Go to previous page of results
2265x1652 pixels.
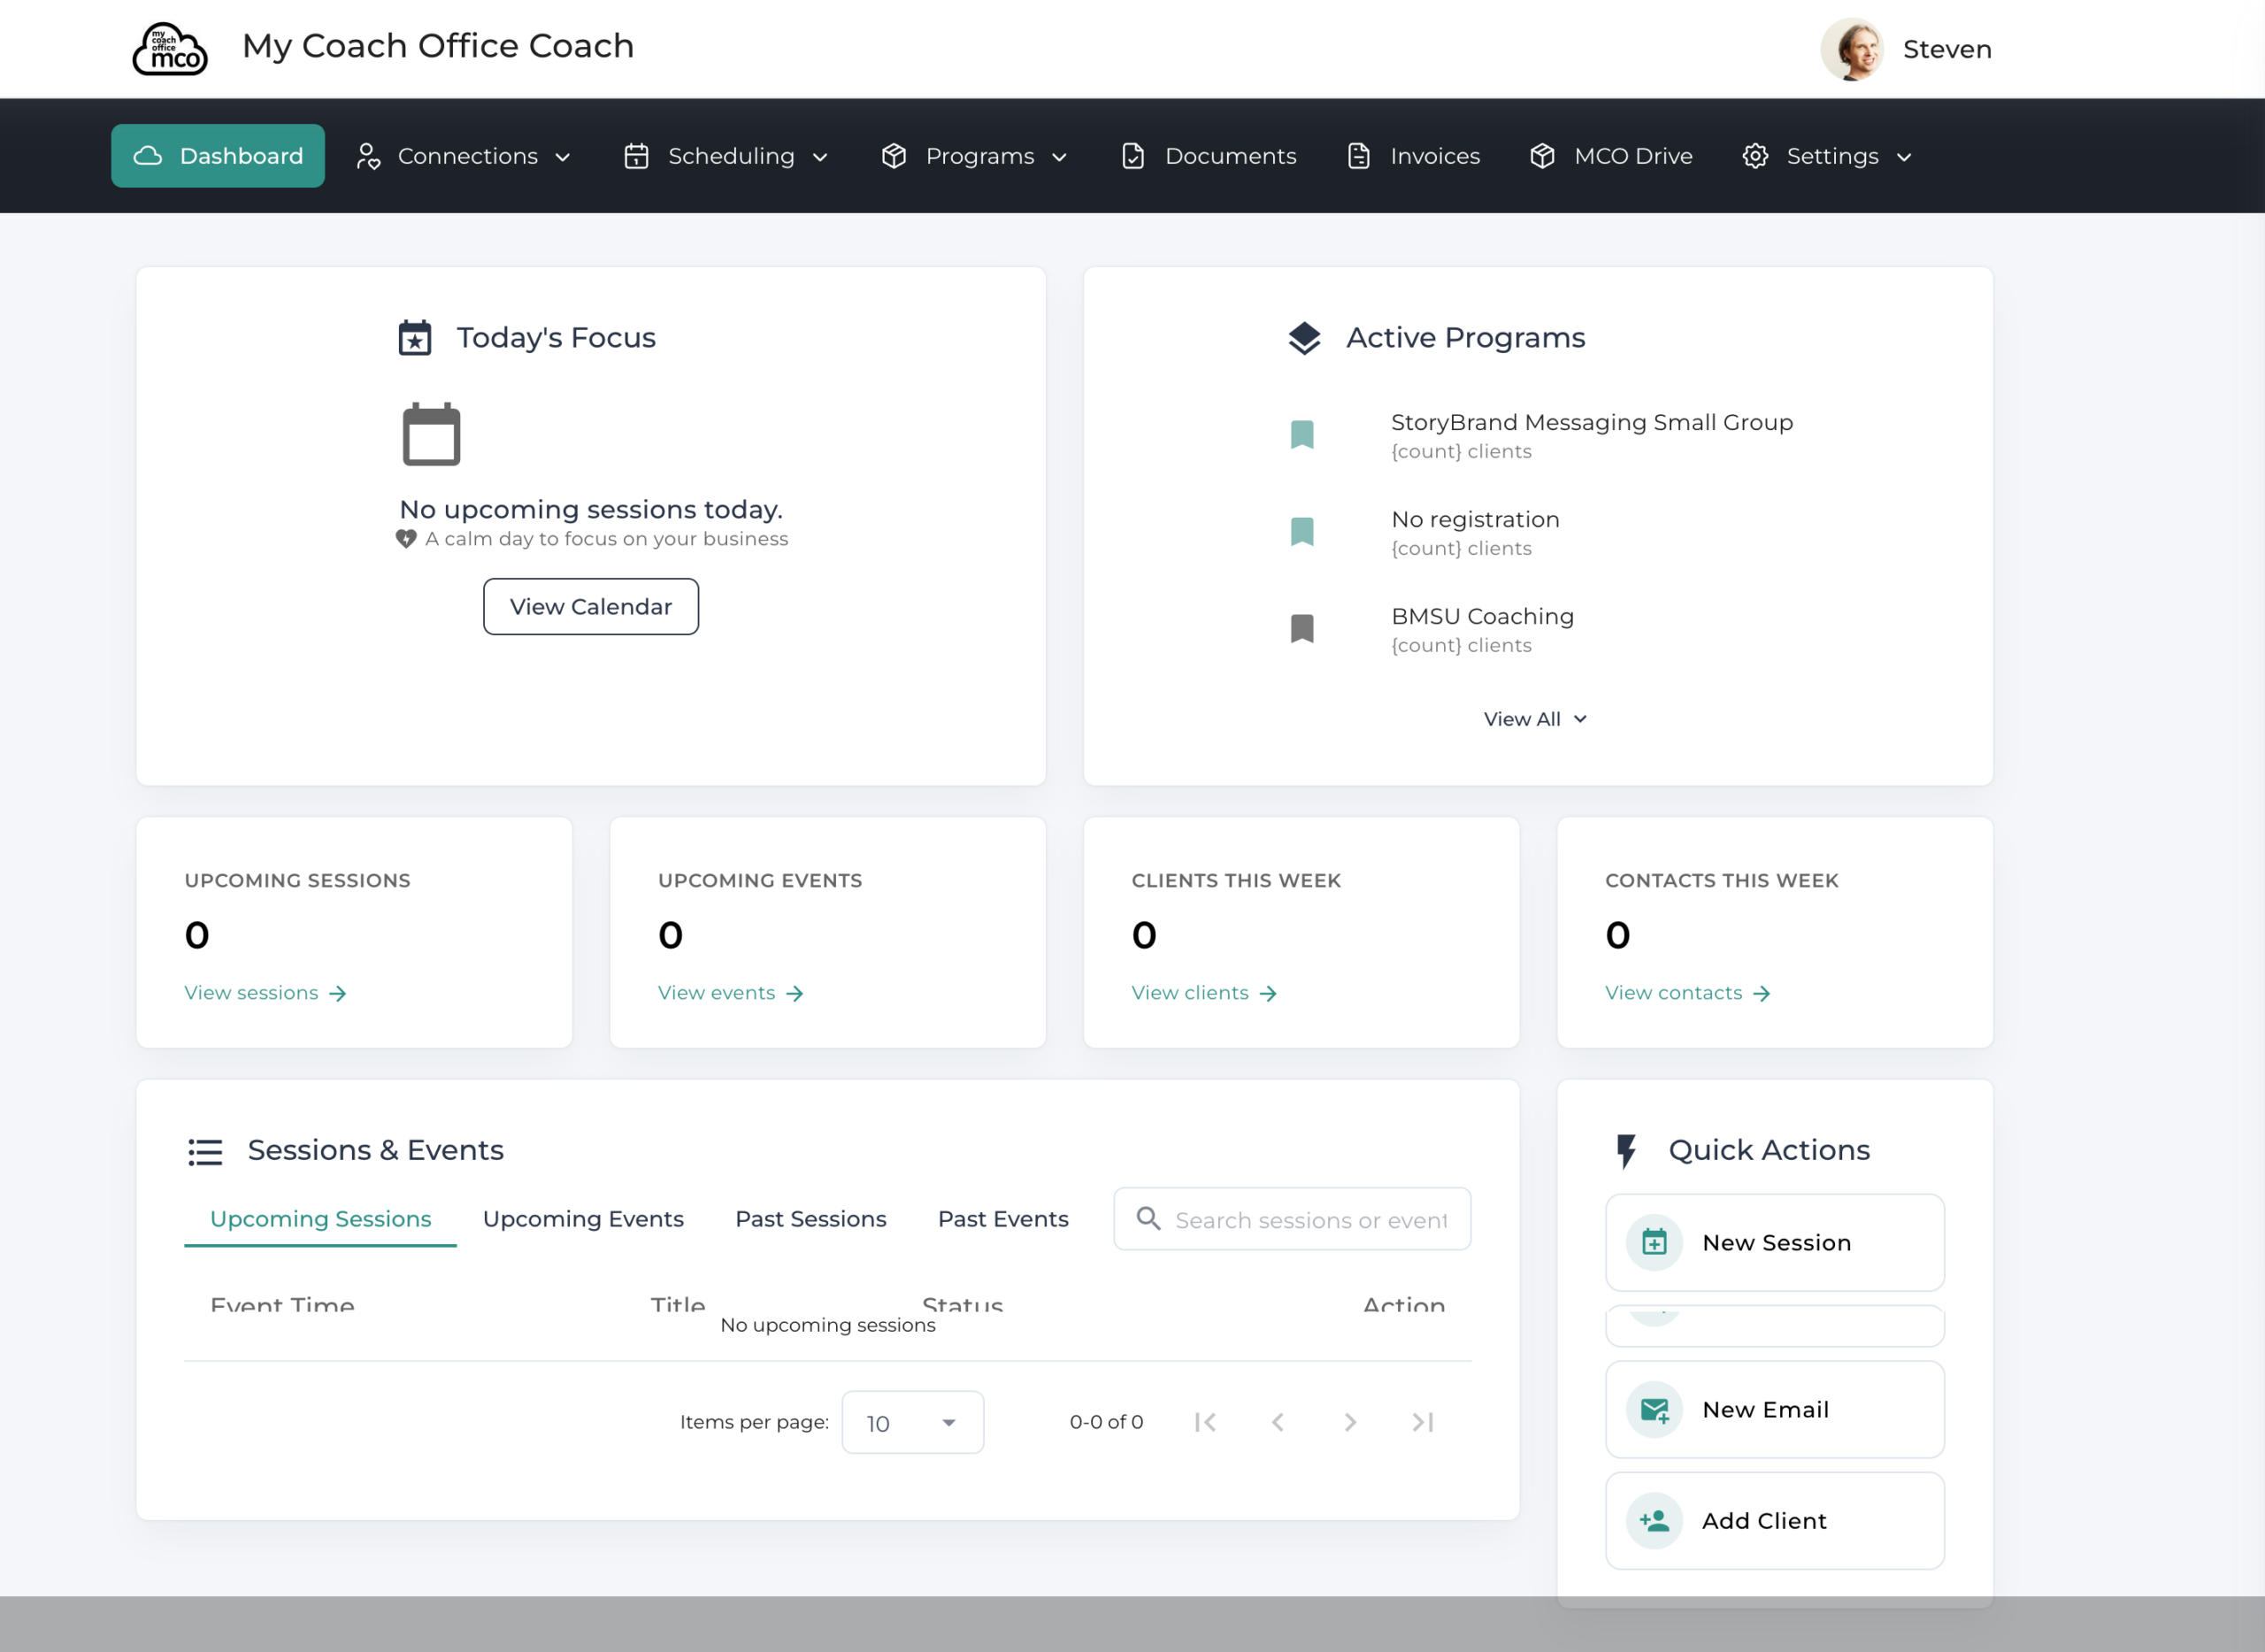(x=1277, y=1422)
